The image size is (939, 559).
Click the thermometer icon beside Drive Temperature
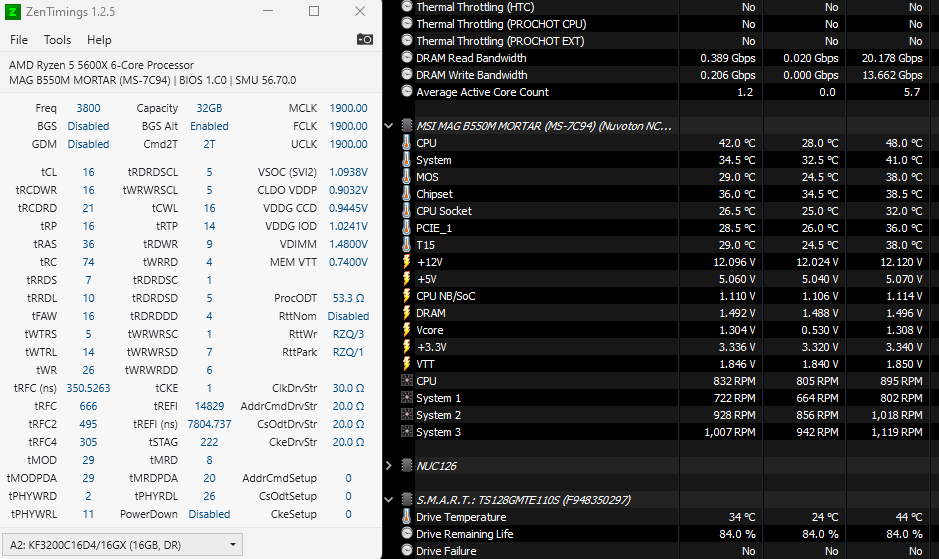pos(407,516)
